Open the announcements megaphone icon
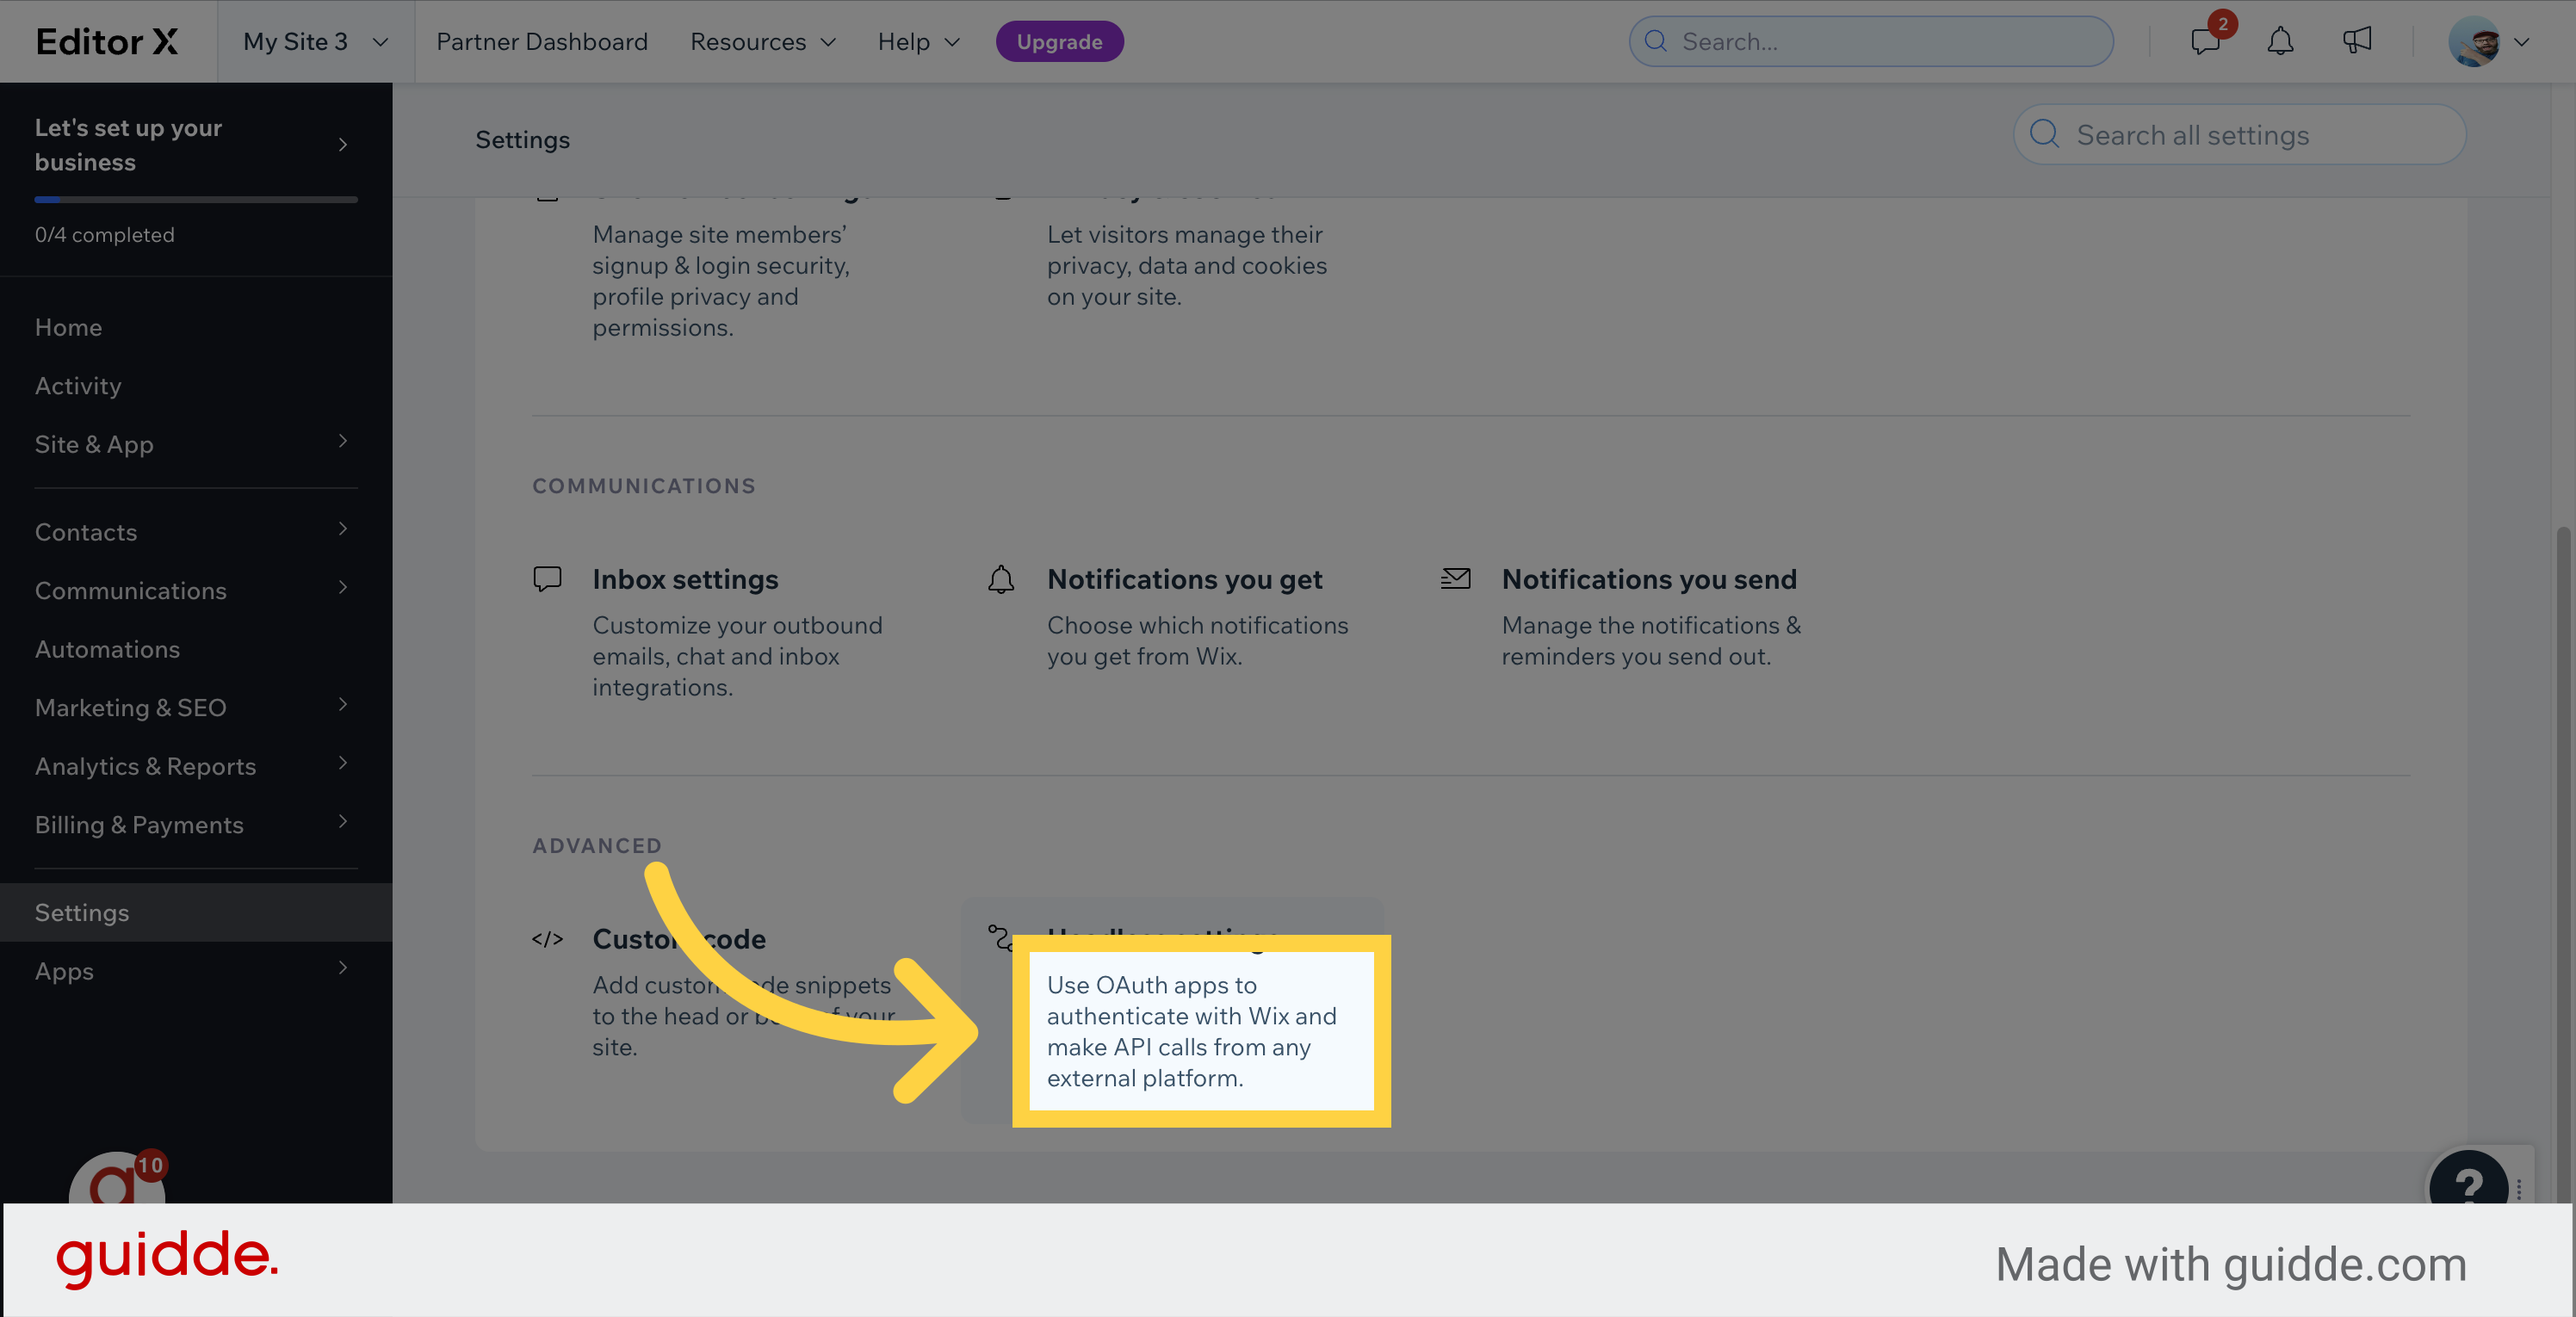 pyautogui.click(x=2357, y=41)
